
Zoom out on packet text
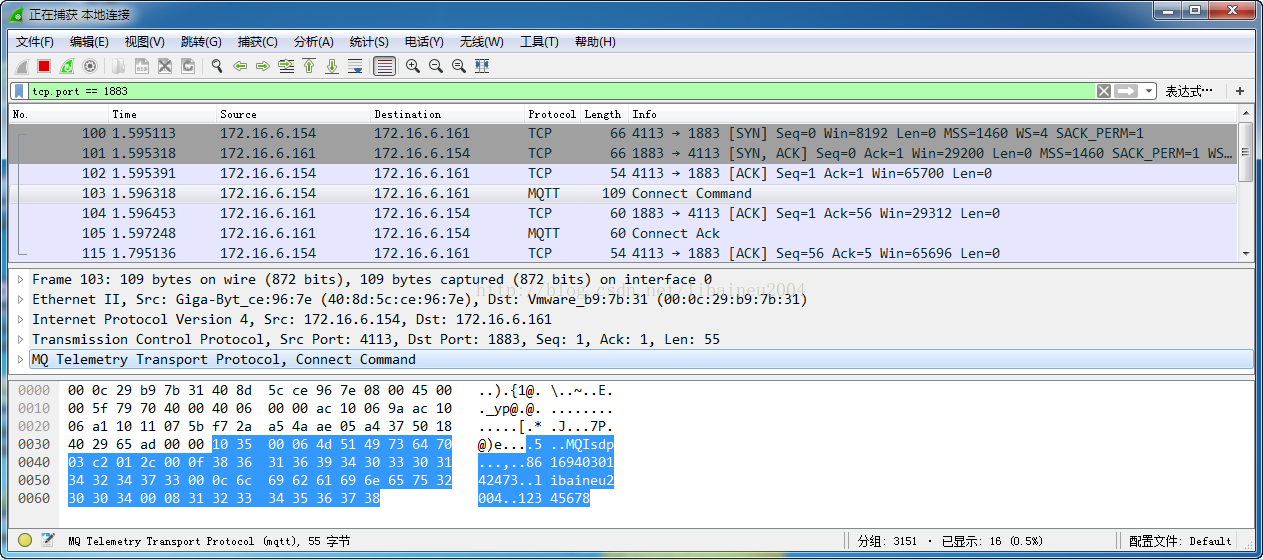click(436, 66)
